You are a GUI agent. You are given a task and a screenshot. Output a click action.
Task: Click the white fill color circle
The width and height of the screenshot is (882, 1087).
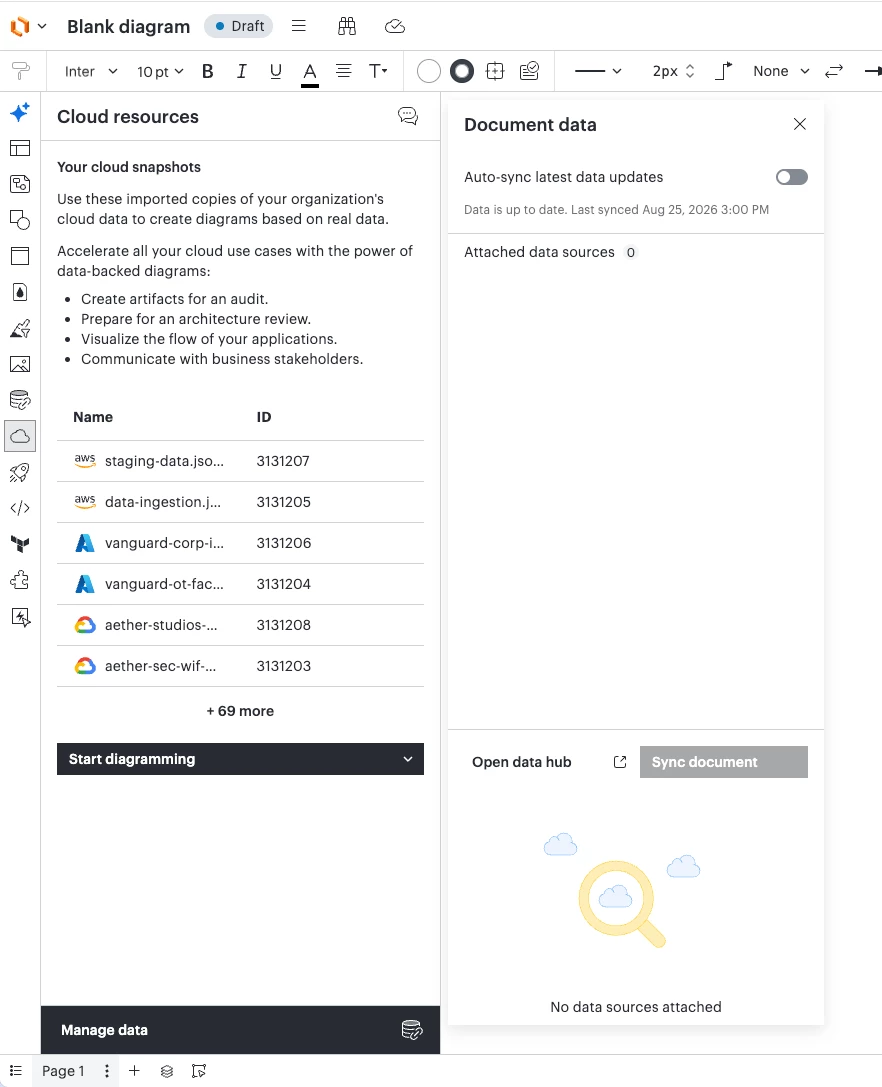(x=429, y=71)
